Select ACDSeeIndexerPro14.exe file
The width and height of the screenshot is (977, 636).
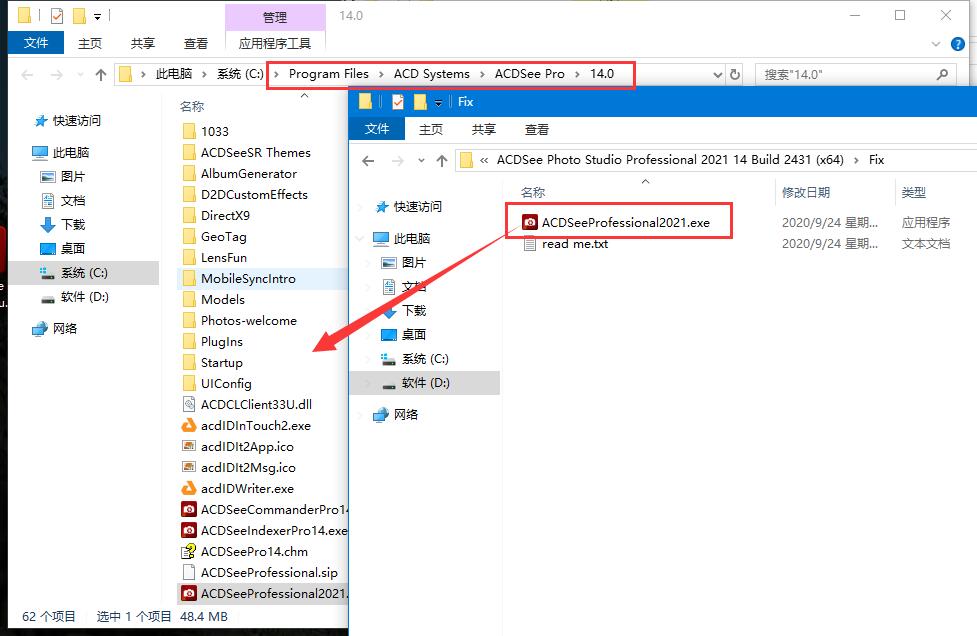click(265, 531)
